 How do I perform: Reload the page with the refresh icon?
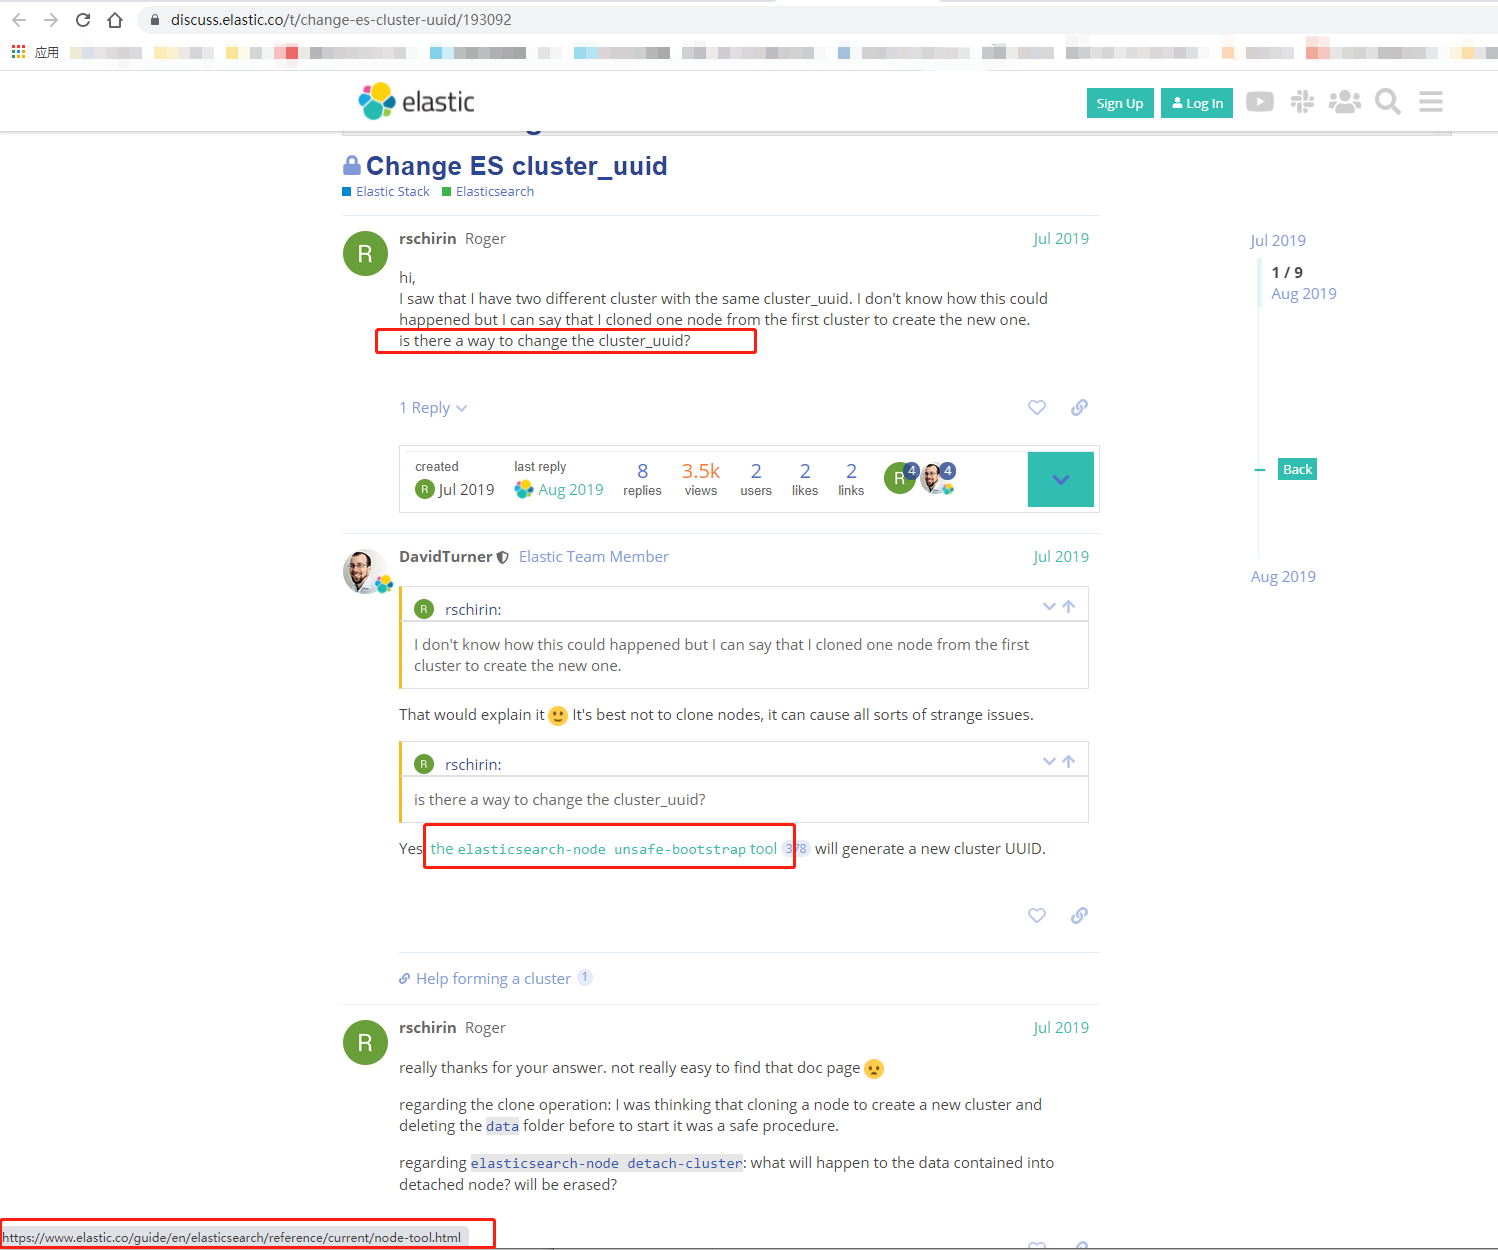tap(83, 20)
